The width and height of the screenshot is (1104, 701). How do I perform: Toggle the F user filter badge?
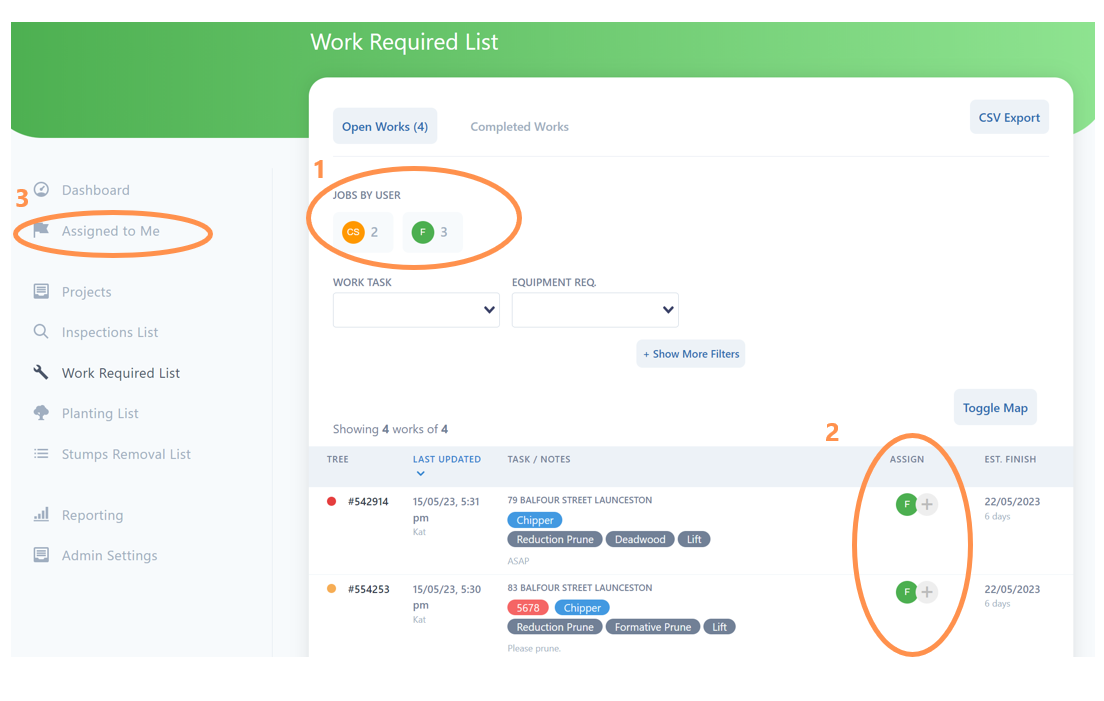[432, 231]
